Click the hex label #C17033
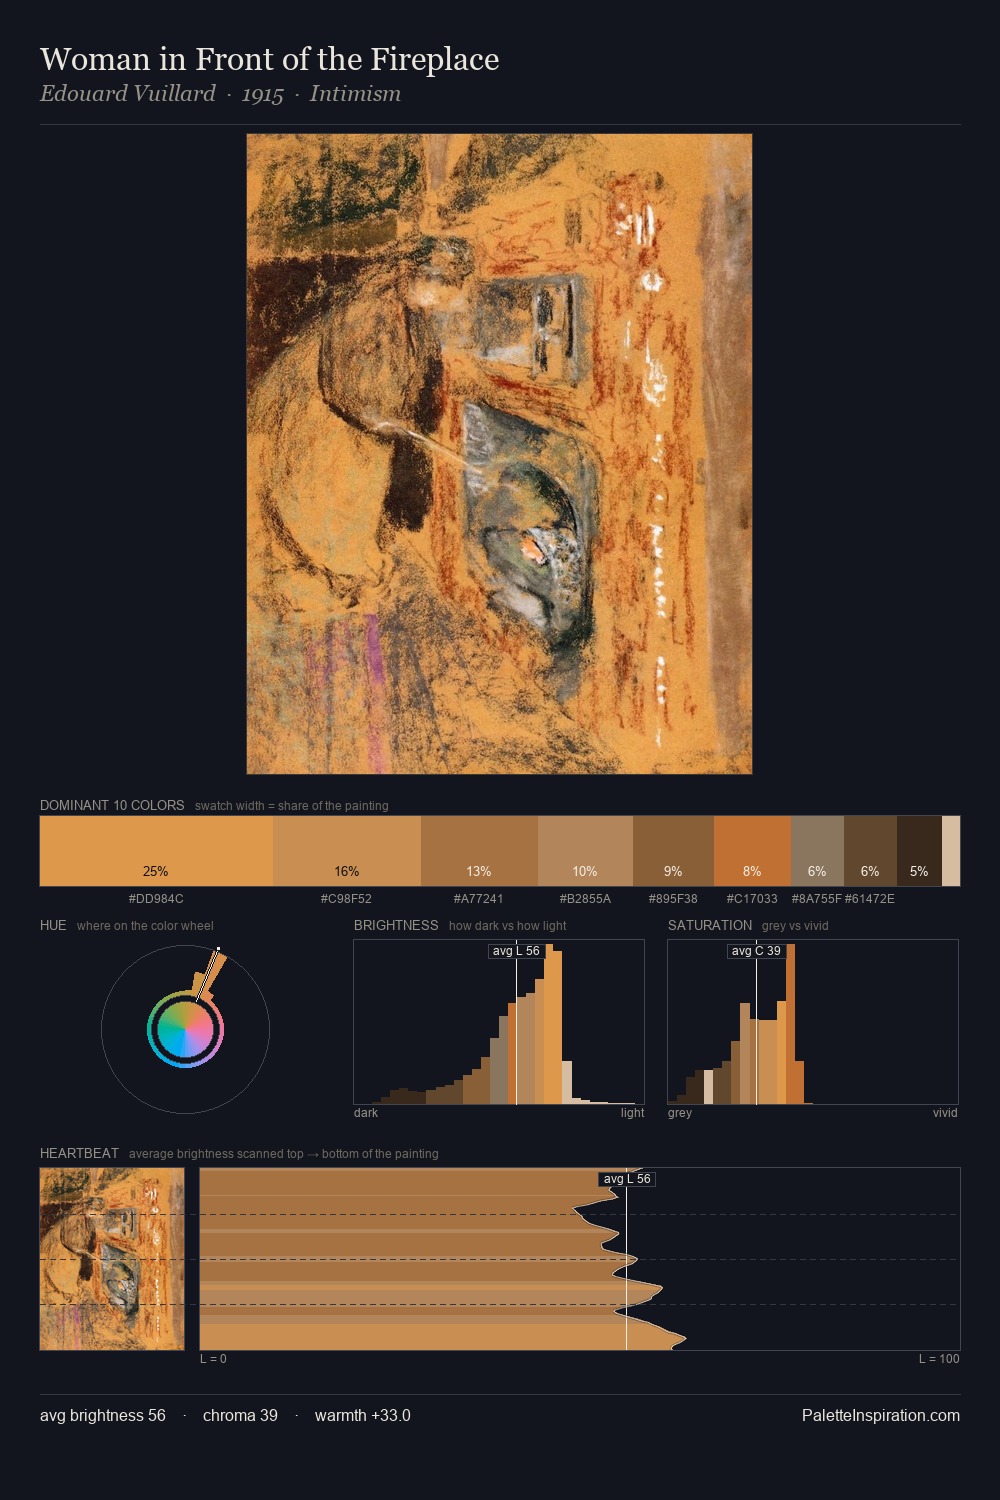Screen dimensions: 1000x1500 pyautogui.click(x=752, y=899)
